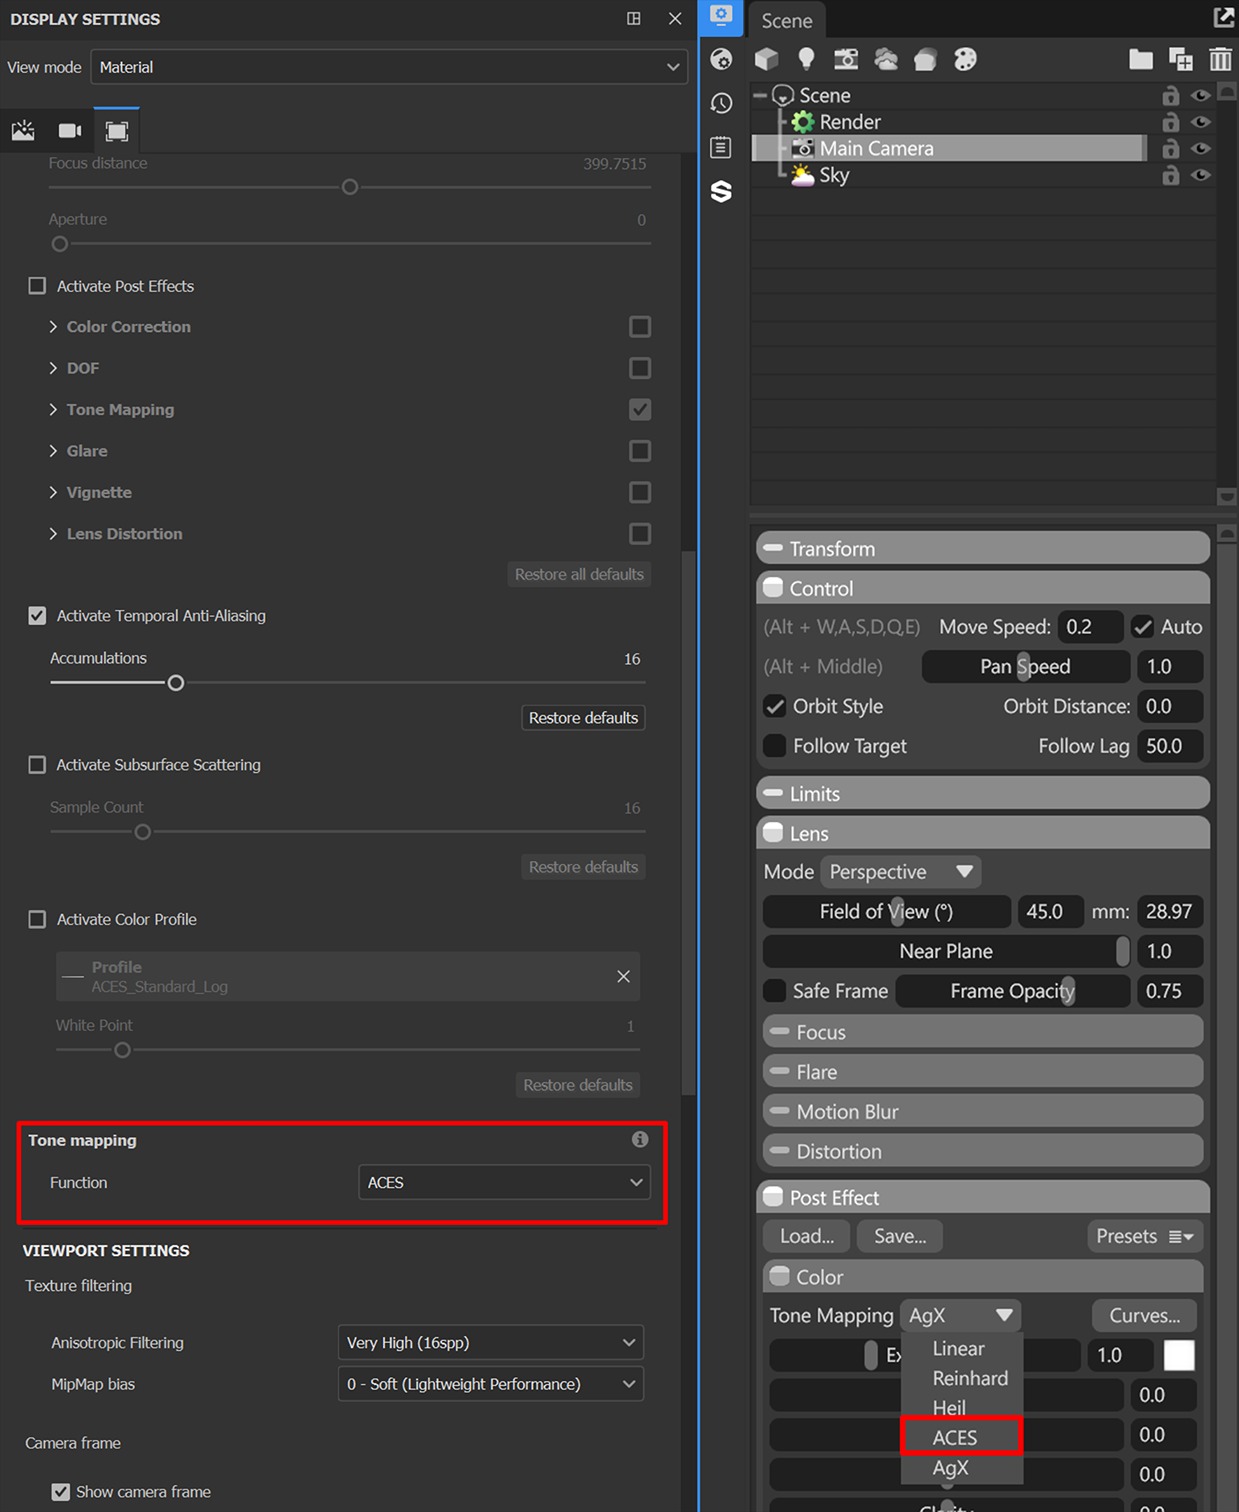Open the View mode dropdown
The height and width of the screenshot is (1512, 1239).
pyautogui.click(x=388, y=67)
